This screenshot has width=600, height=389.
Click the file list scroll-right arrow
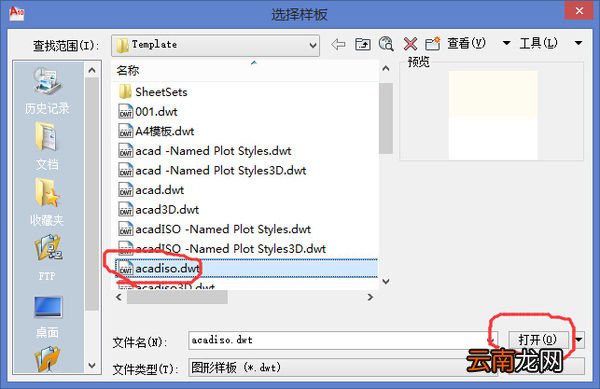pyautogui.click(x=370, y=297)
